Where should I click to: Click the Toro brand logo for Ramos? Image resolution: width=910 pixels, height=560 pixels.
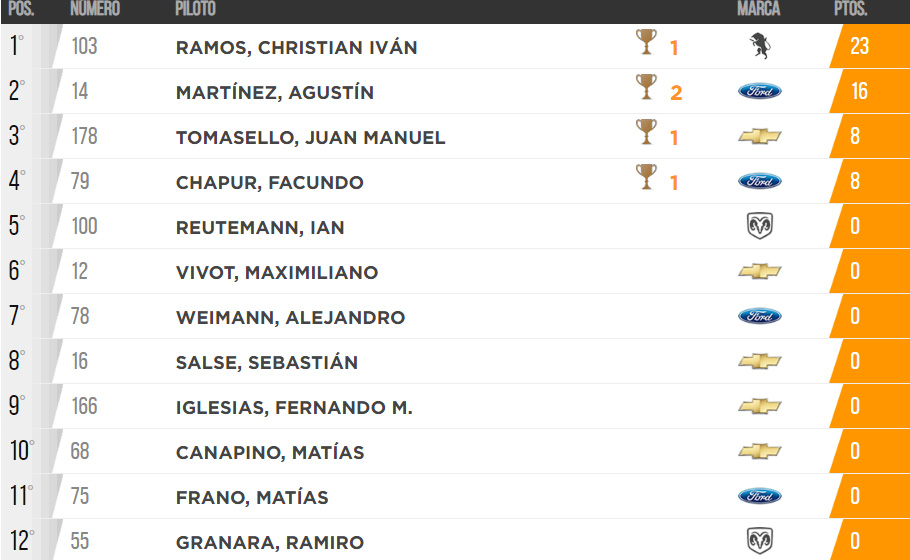point(760,46)
